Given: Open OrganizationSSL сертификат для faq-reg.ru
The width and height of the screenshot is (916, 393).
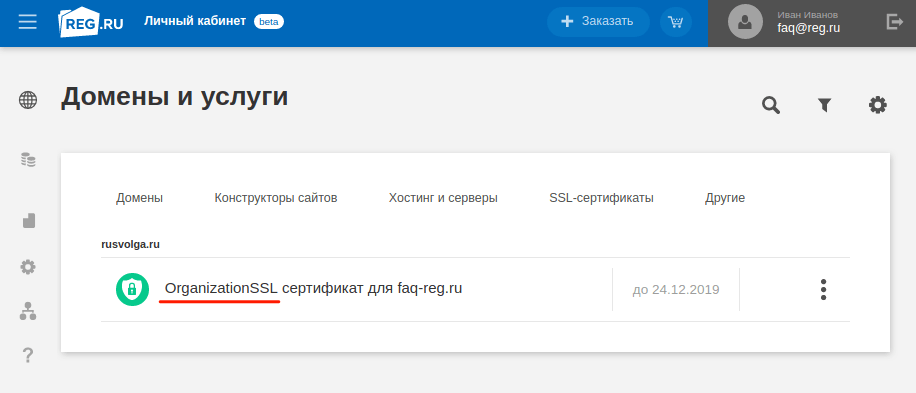Looking at the screenshot, I should [314, 288].
